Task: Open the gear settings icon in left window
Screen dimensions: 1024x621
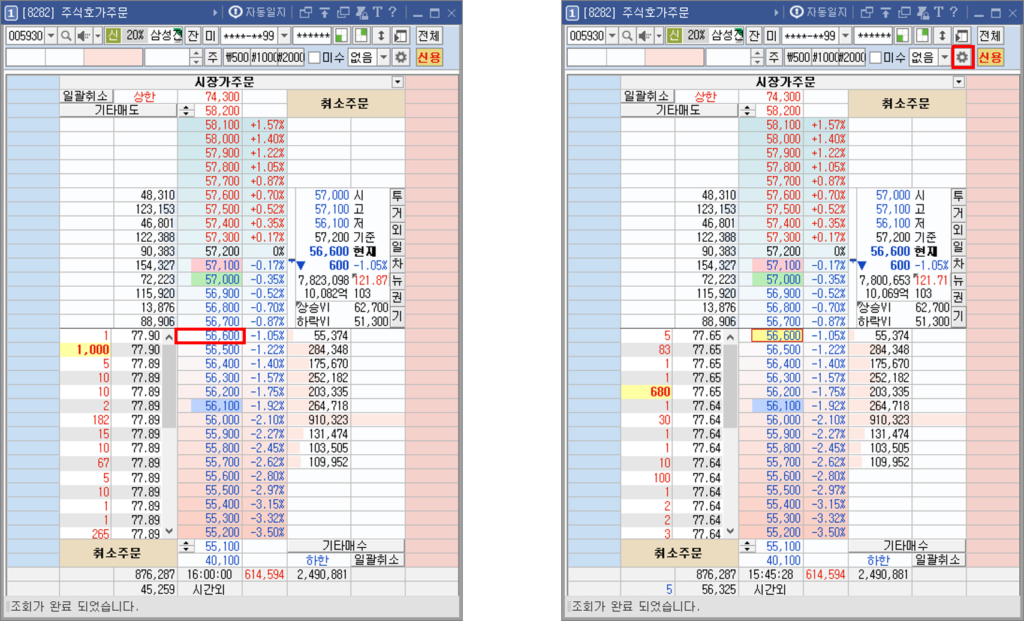Action: coord(401,57)
